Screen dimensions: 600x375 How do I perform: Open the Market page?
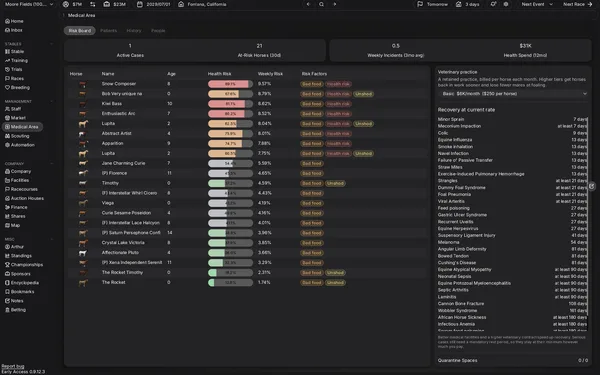tap(15, 118)
